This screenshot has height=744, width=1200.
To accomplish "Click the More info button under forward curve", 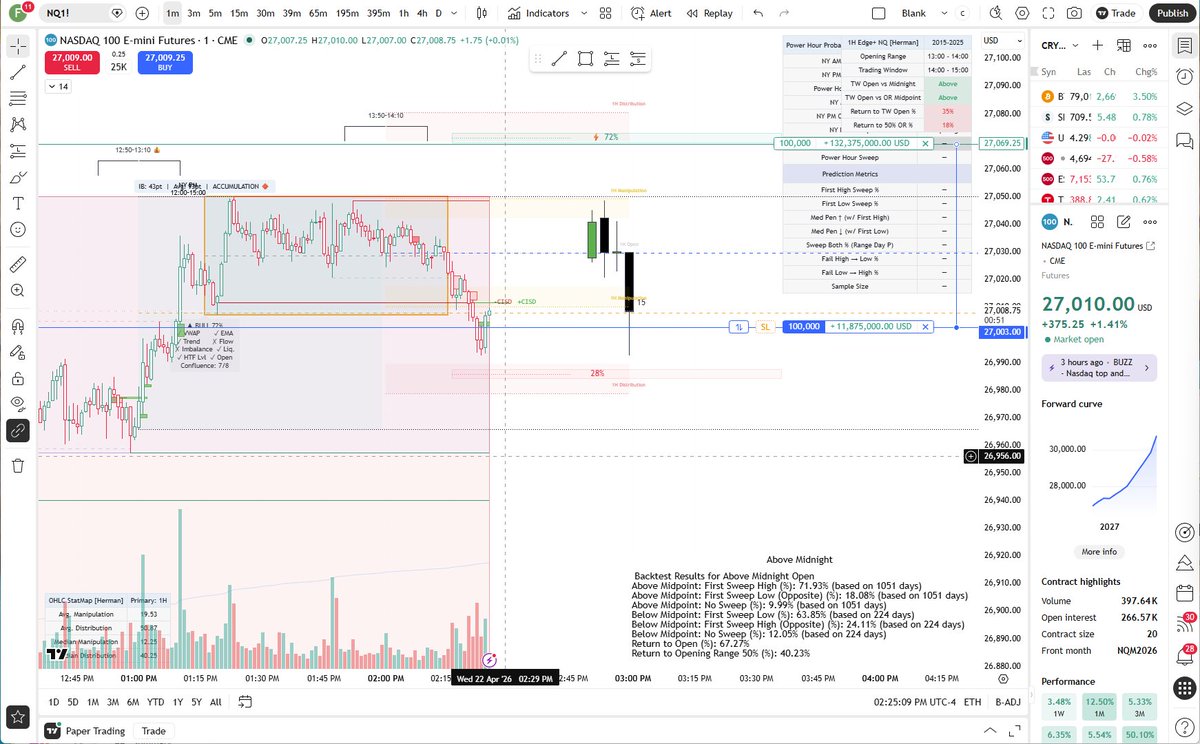I will [x=1098, y=552].
